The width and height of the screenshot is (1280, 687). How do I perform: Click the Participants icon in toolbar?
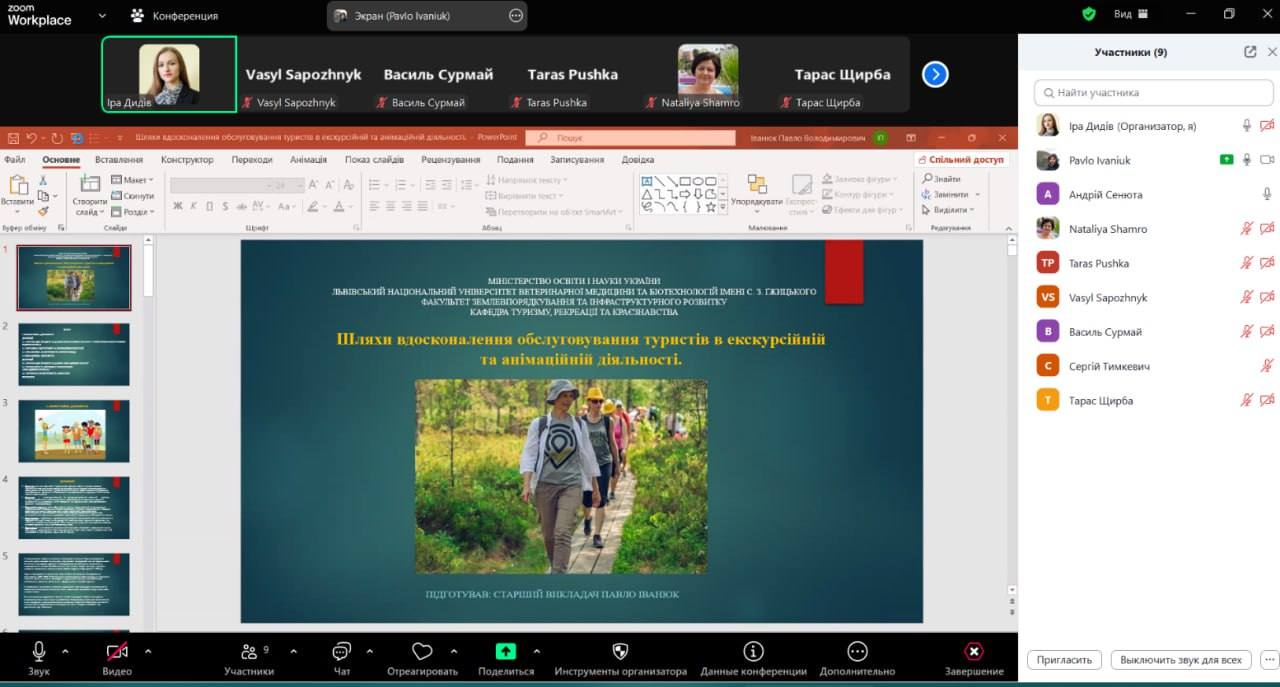[249, 652]
